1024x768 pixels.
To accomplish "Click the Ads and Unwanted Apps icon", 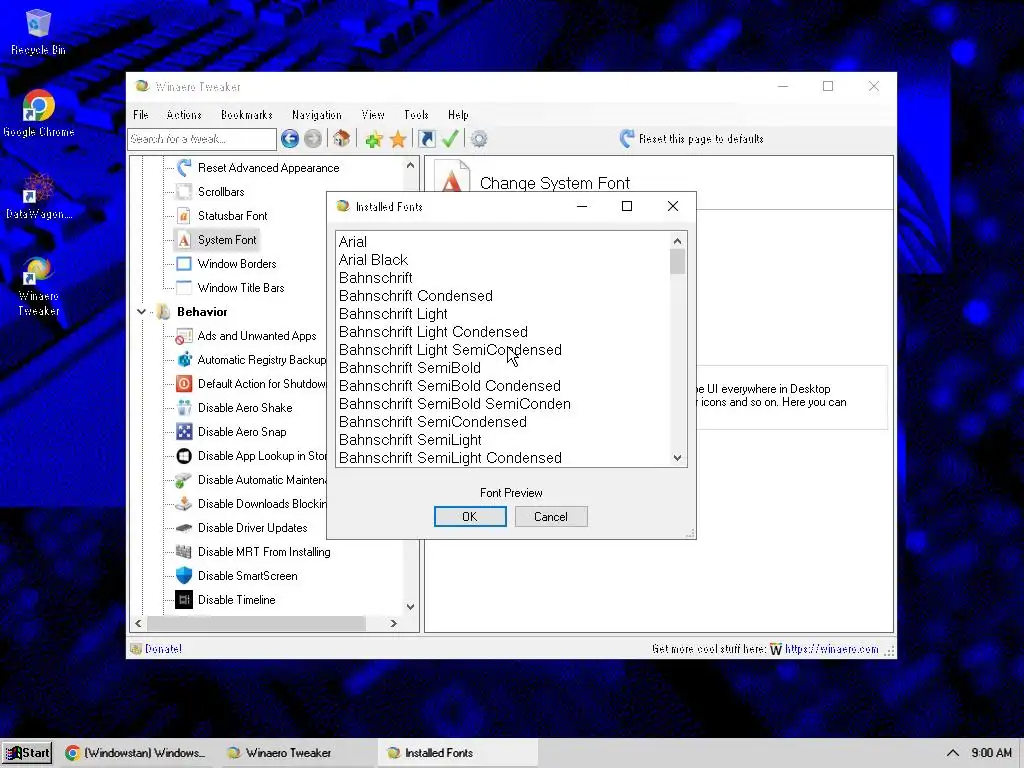I will [x=184, y=336].
